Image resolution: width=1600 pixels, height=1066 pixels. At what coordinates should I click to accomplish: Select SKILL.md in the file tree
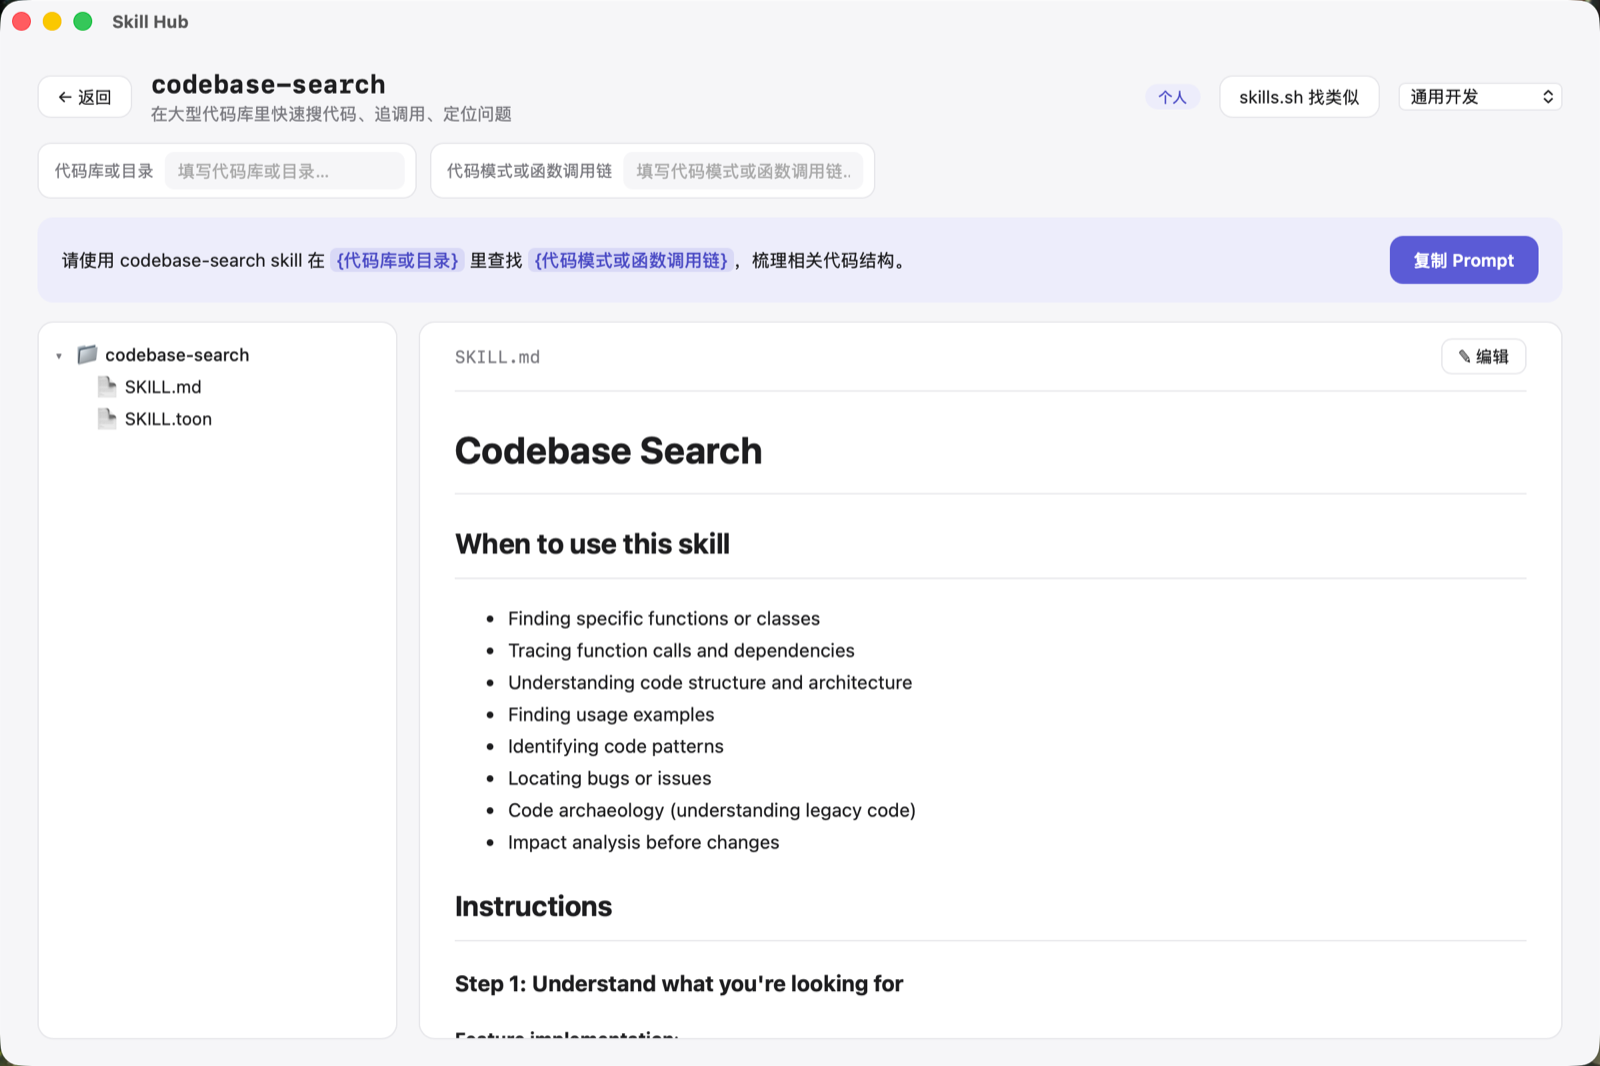pos(163,387)
